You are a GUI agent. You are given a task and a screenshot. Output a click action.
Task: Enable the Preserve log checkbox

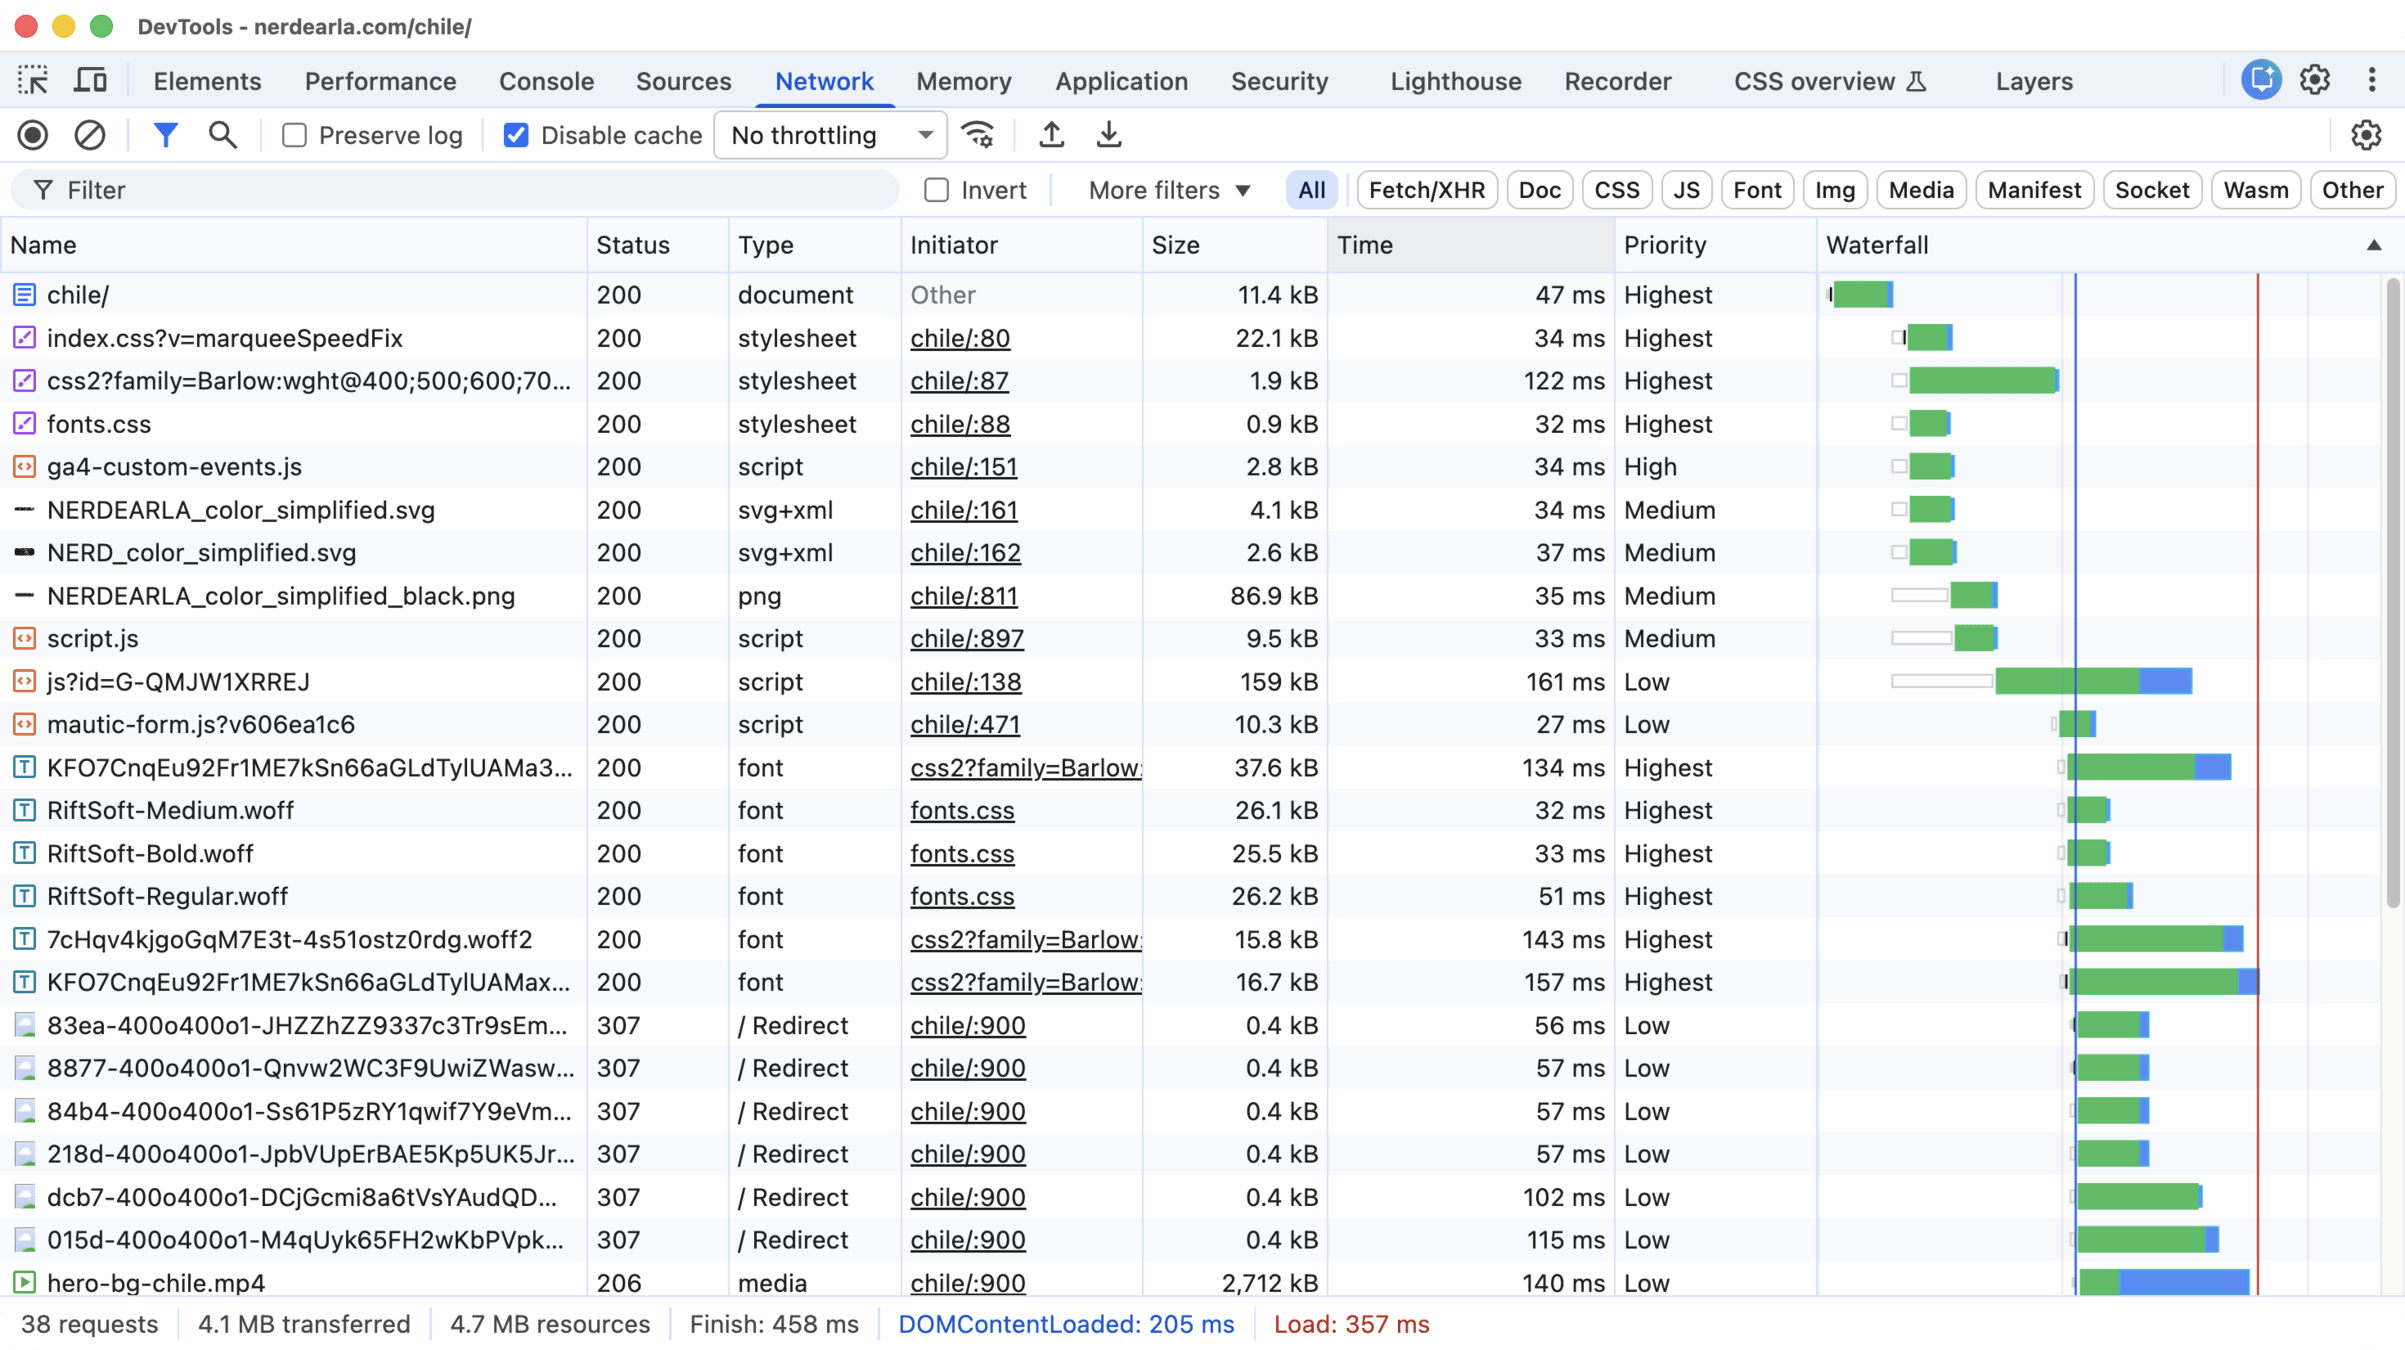tap(294, 135)
